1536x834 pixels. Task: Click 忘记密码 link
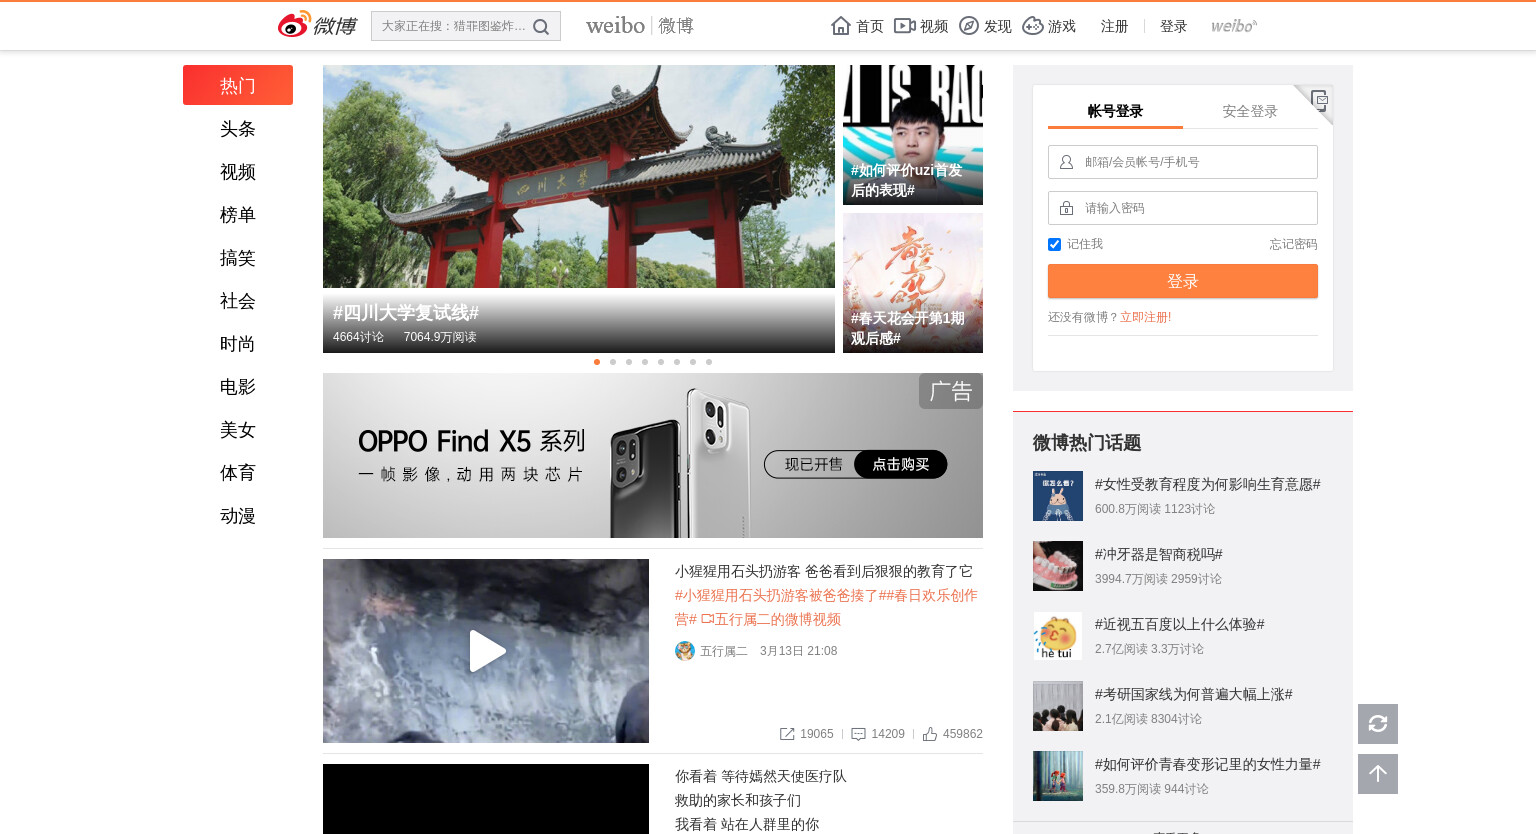point(1293,244)
